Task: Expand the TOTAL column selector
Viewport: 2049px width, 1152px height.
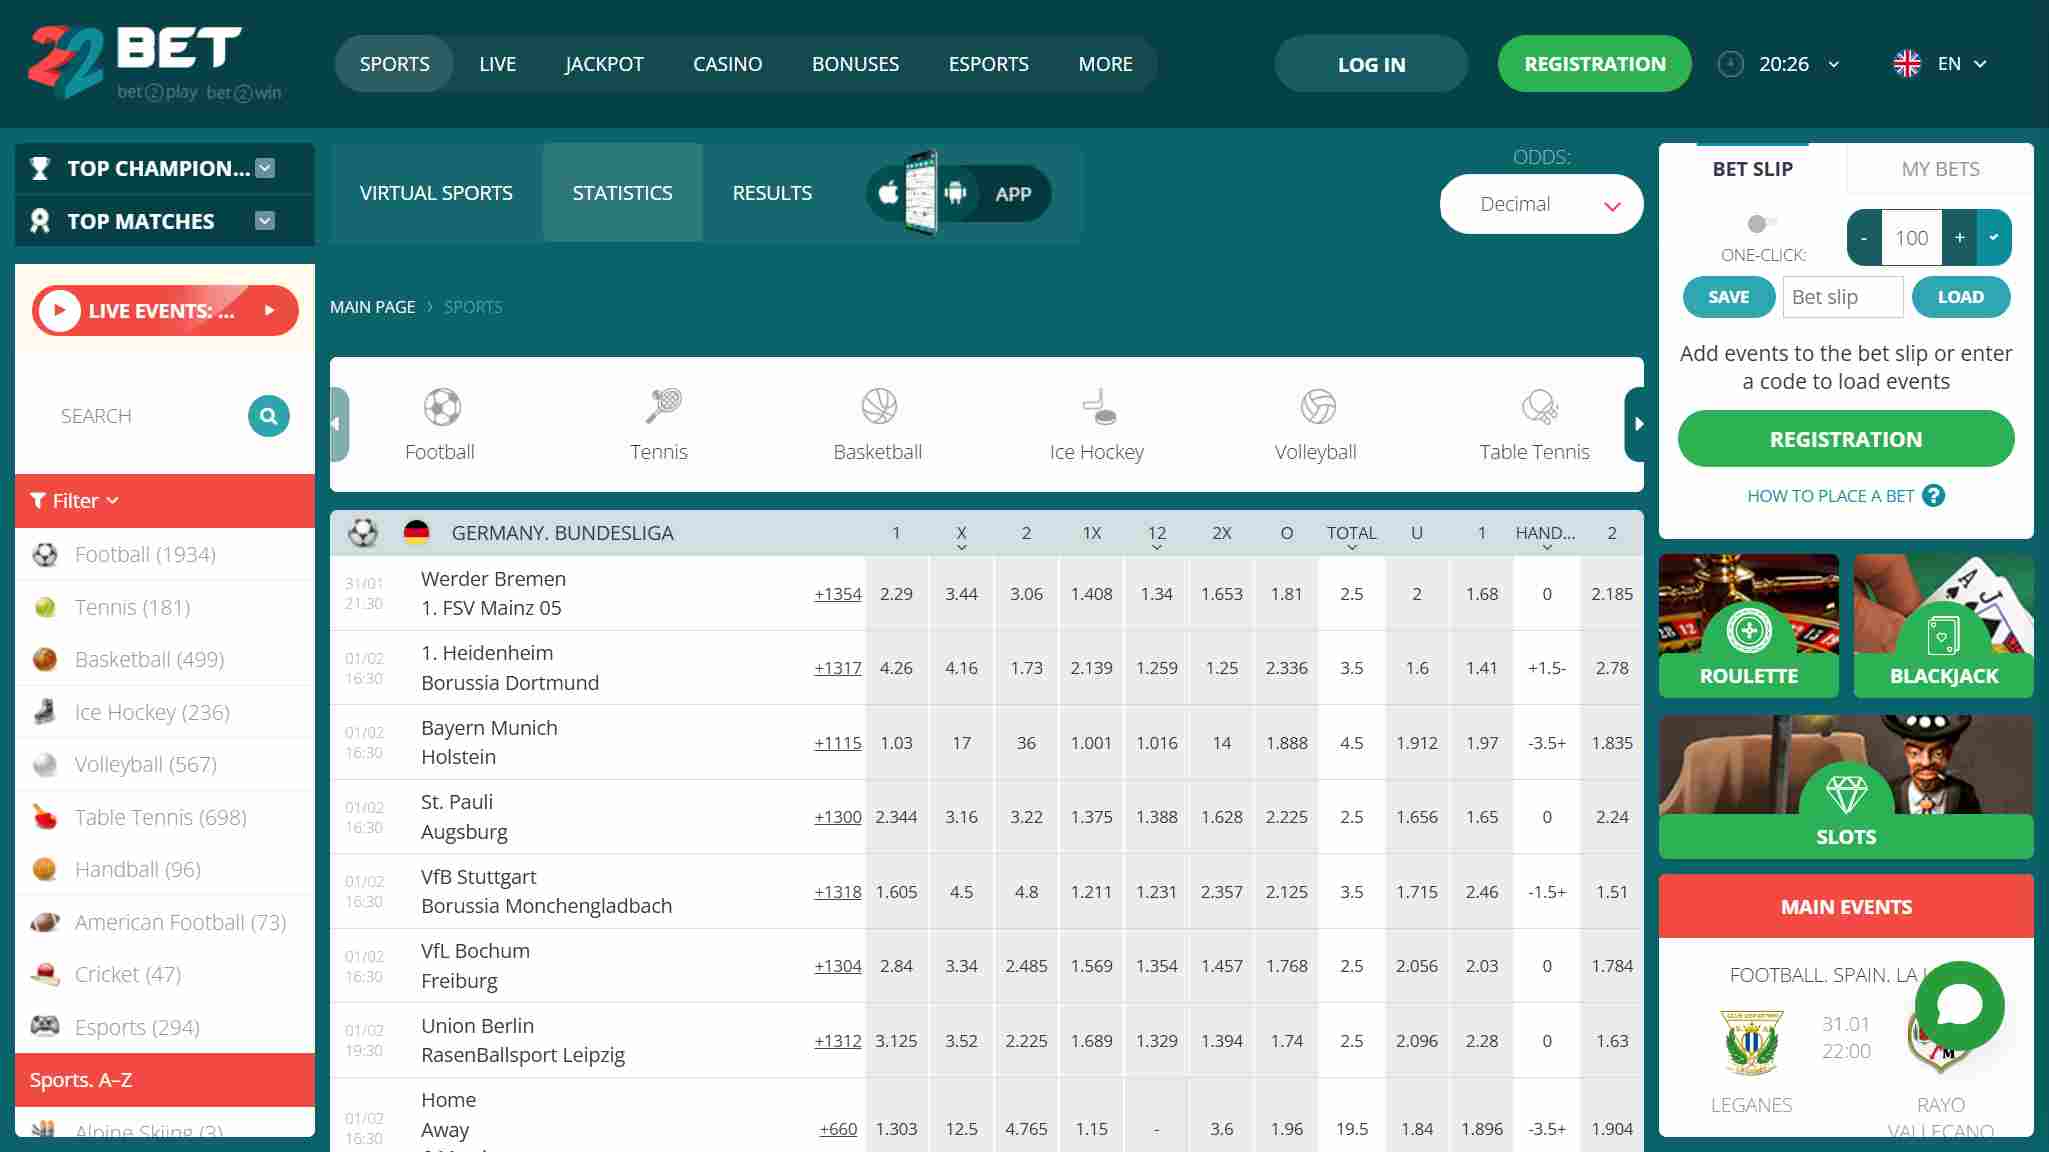Action: [1352, 548]
